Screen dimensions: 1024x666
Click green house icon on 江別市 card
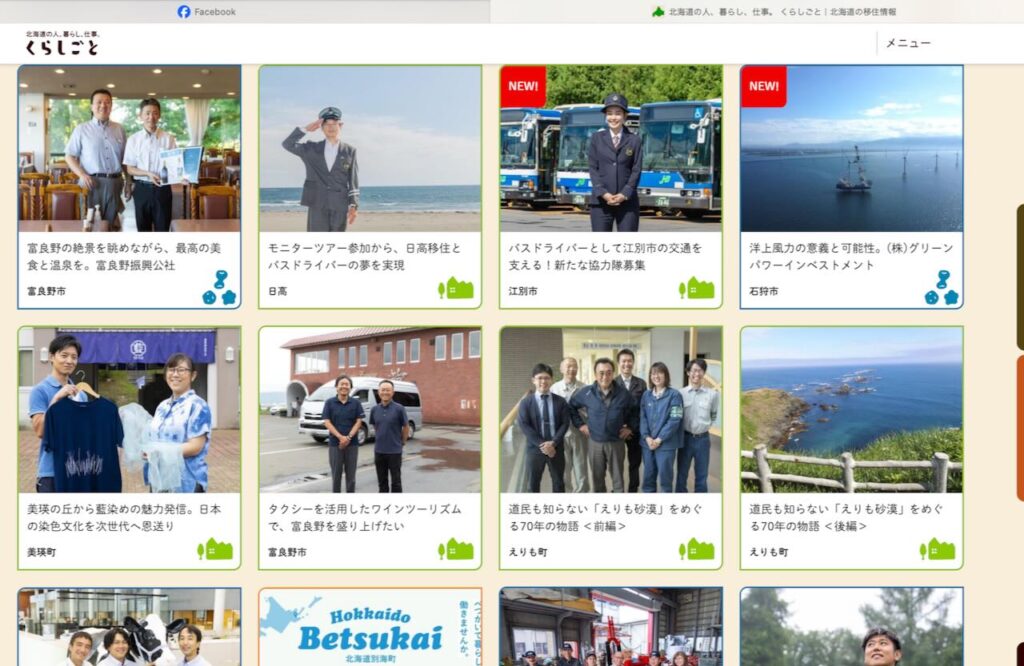tap(696, 289)
